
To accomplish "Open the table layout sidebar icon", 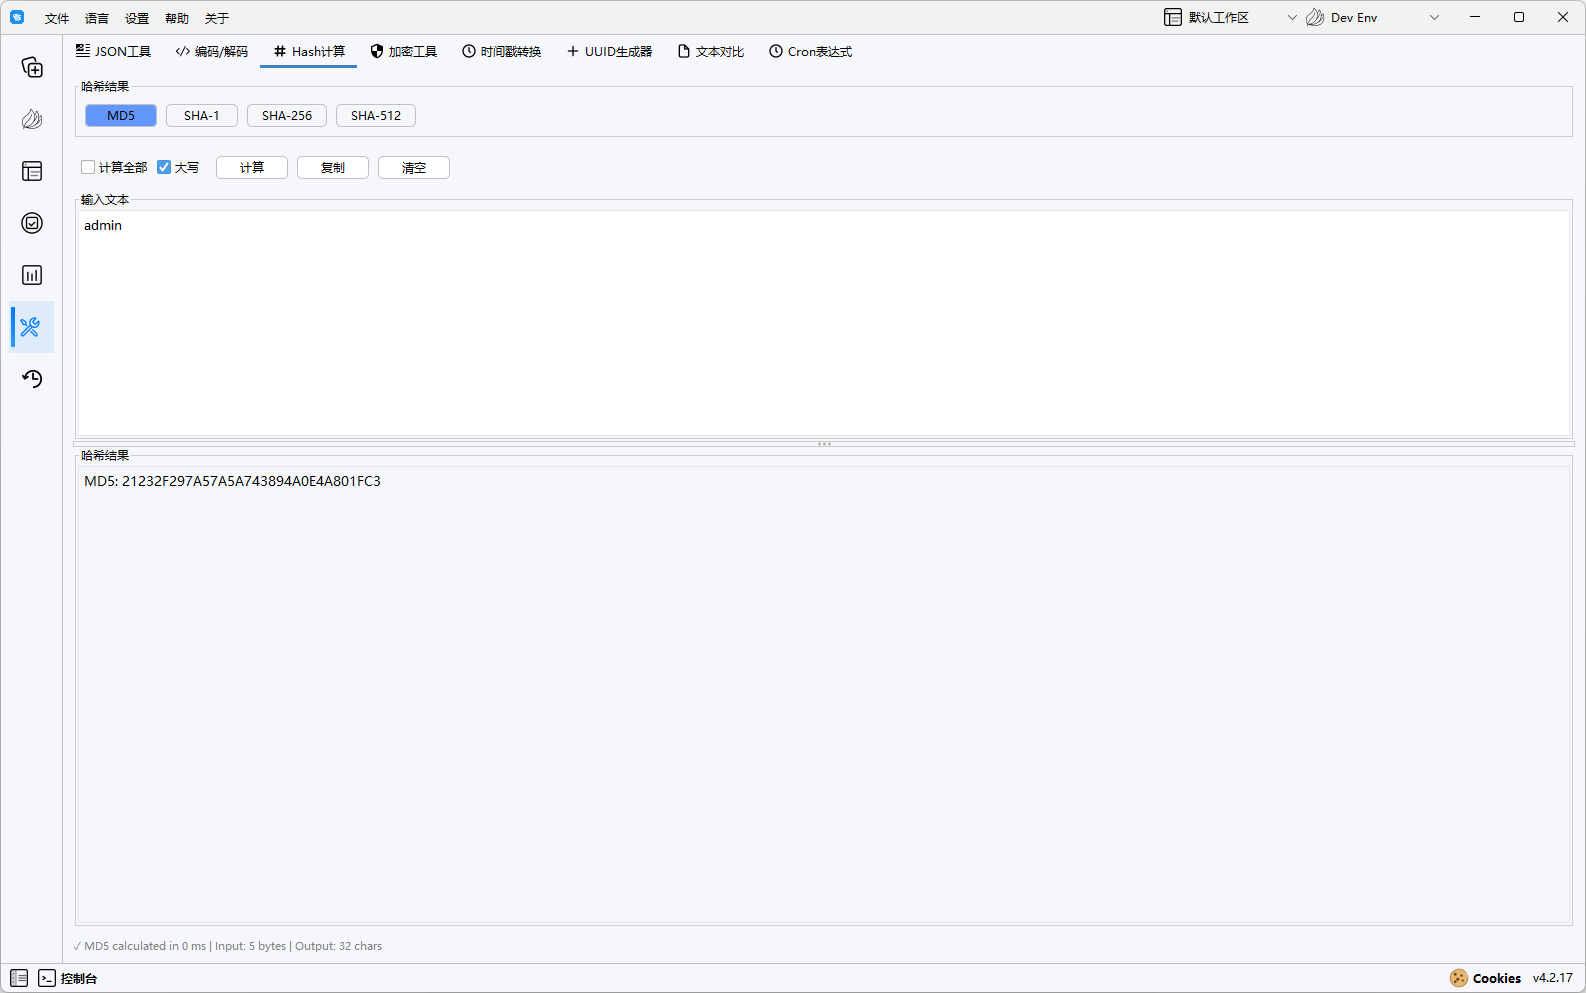I will click(x=32, y=172).
